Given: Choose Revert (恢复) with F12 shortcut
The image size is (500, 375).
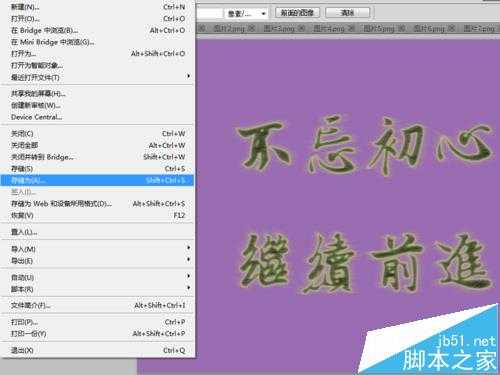Looking at the screenshot, I should [97, 215].
